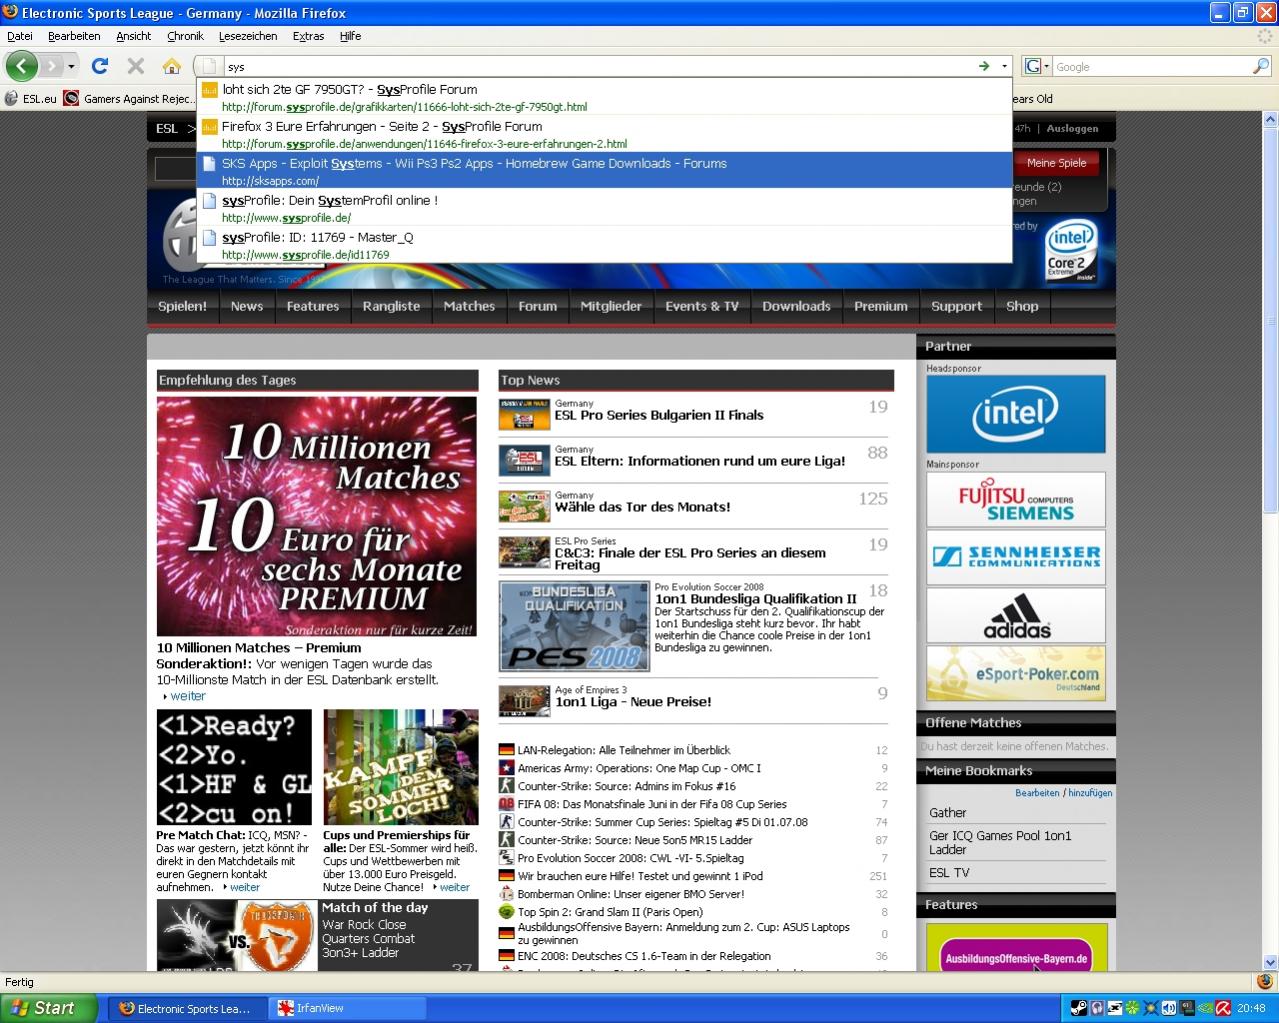Image resolution: width=1279 pixels, height=1023 pixels.
Task: Open the Gamers Against Rejec.. bookmark
Action: [130, 99]
